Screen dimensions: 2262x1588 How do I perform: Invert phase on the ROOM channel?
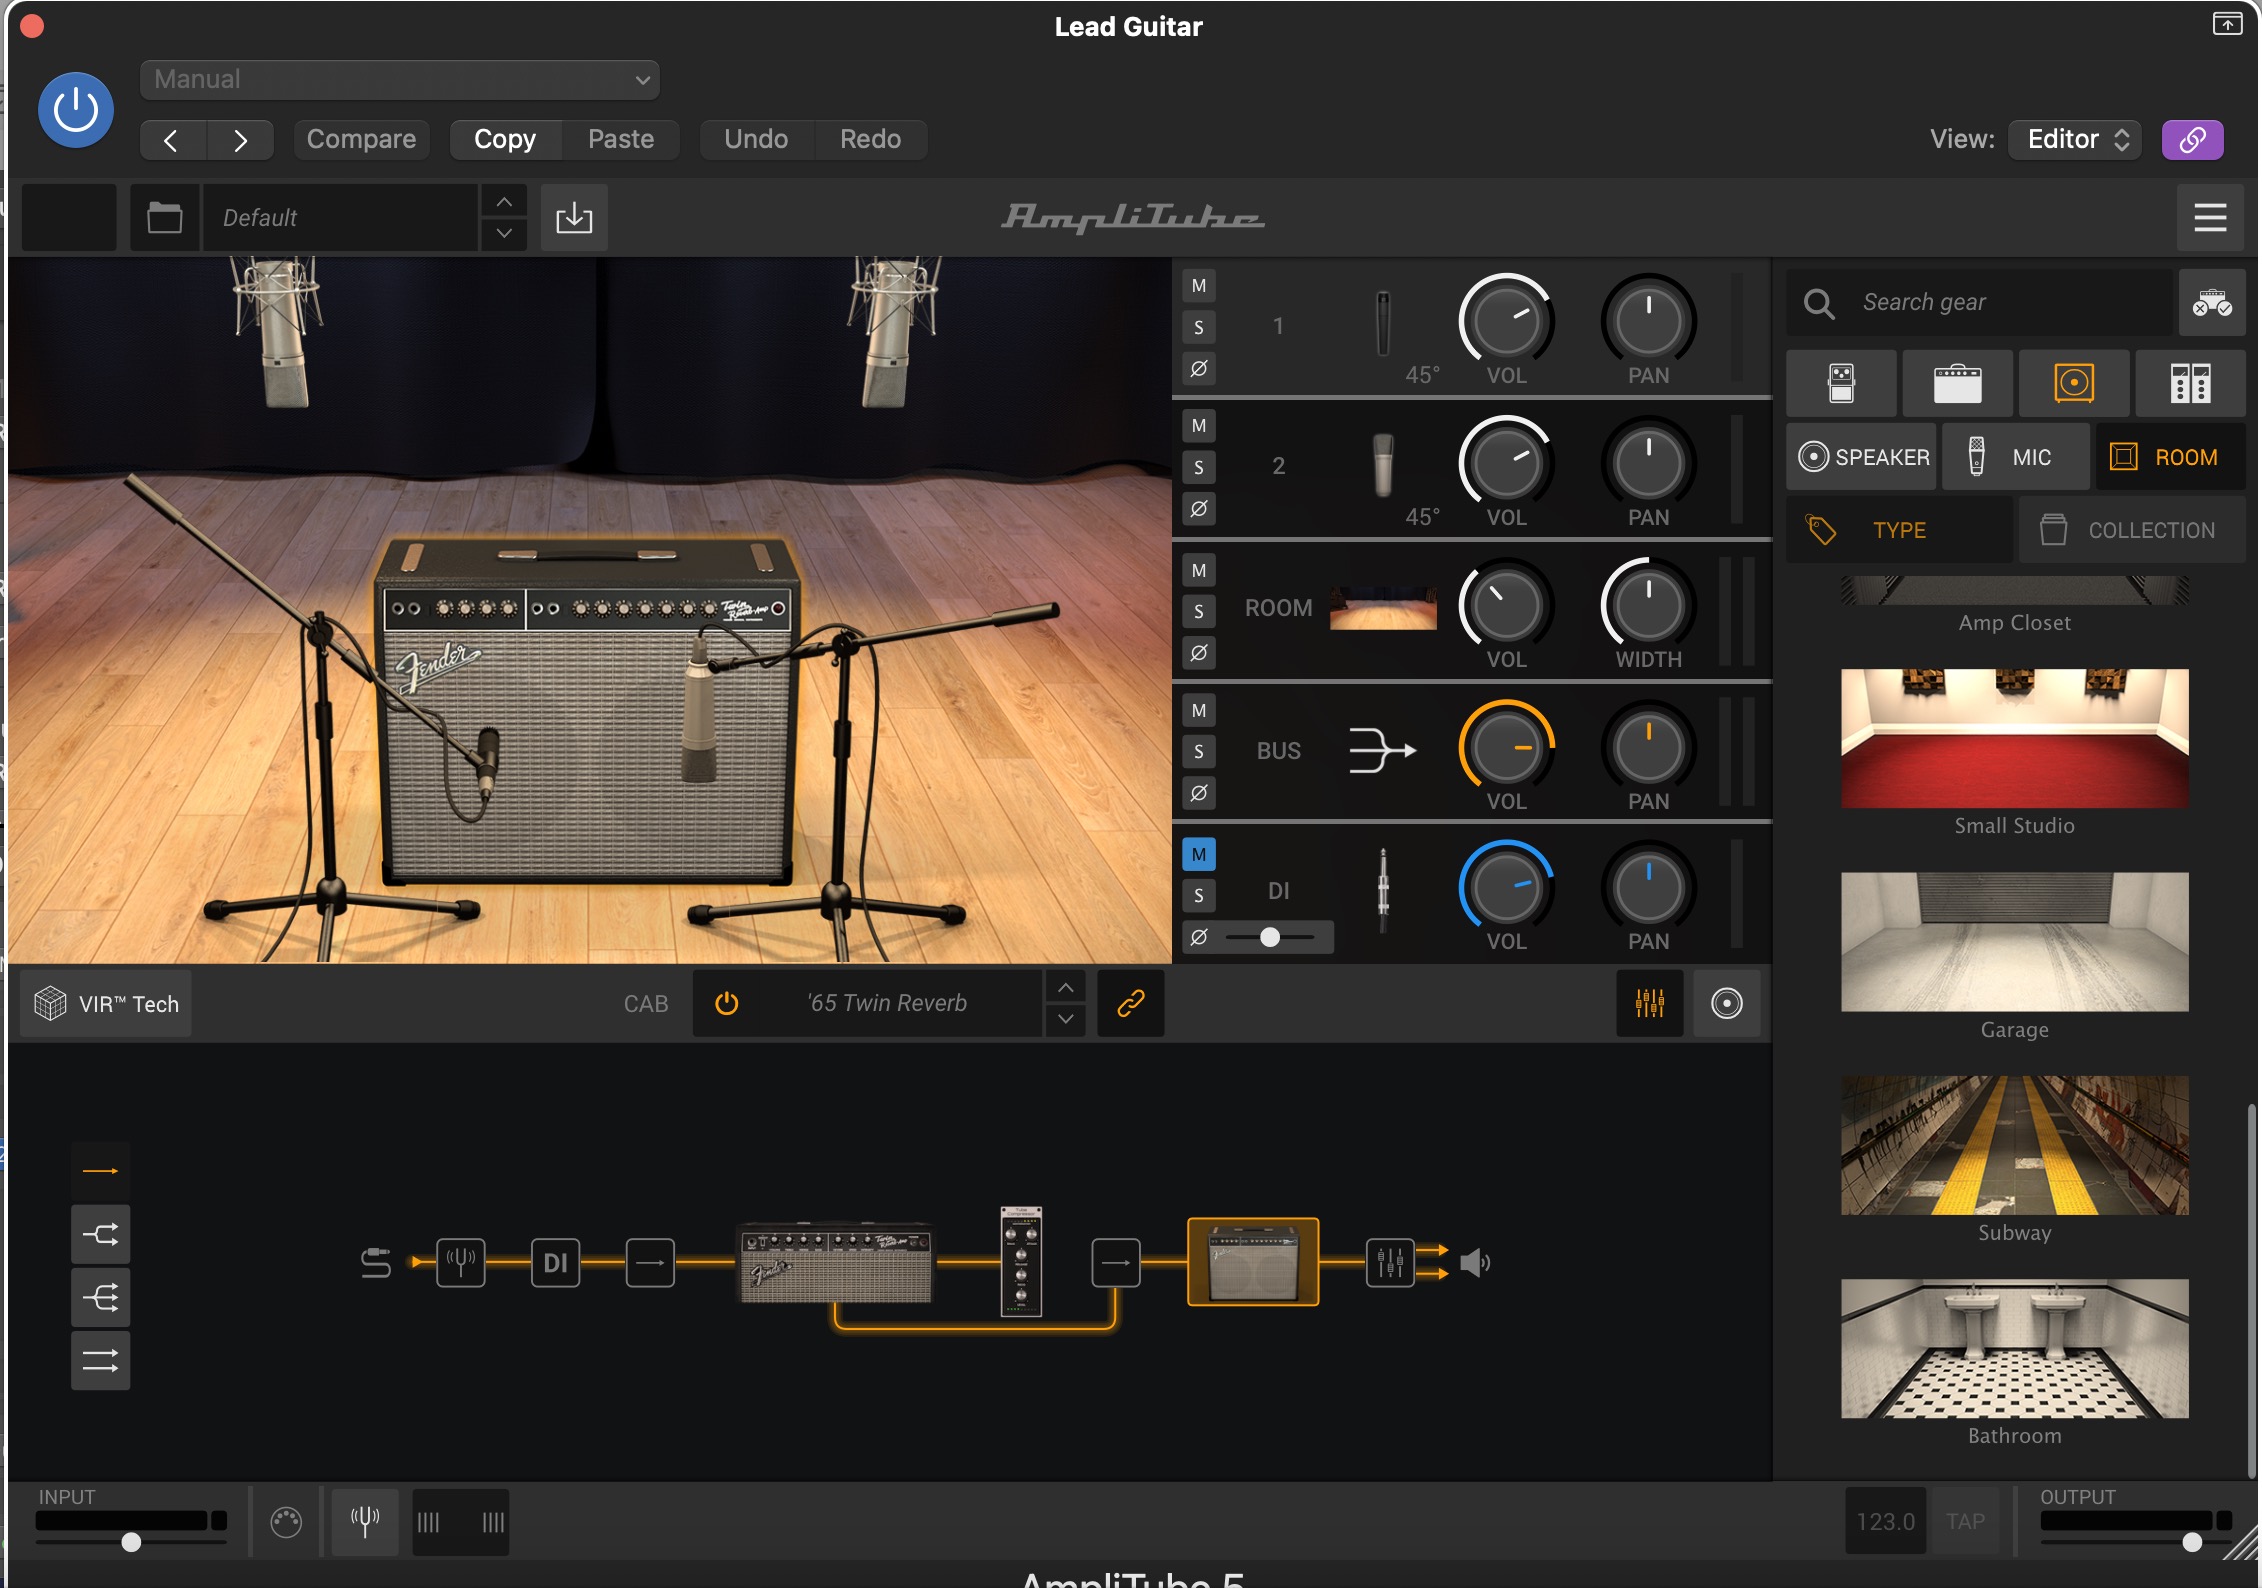tap(1199, 652)
